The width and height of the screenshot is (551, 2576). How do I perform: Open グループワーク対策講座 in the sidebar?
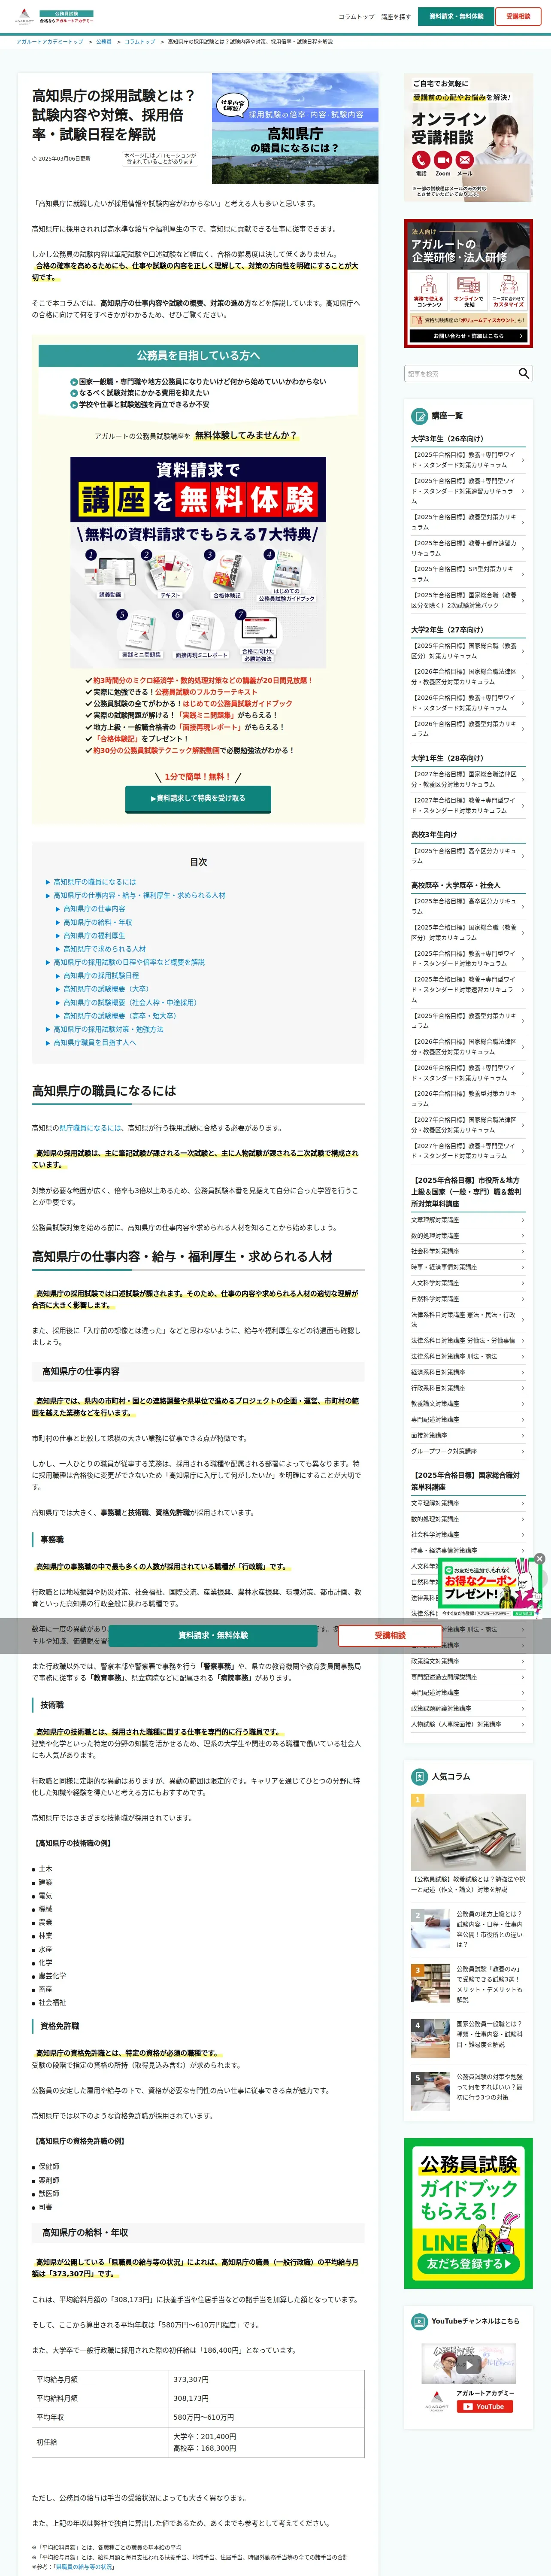click(468, 1451)
